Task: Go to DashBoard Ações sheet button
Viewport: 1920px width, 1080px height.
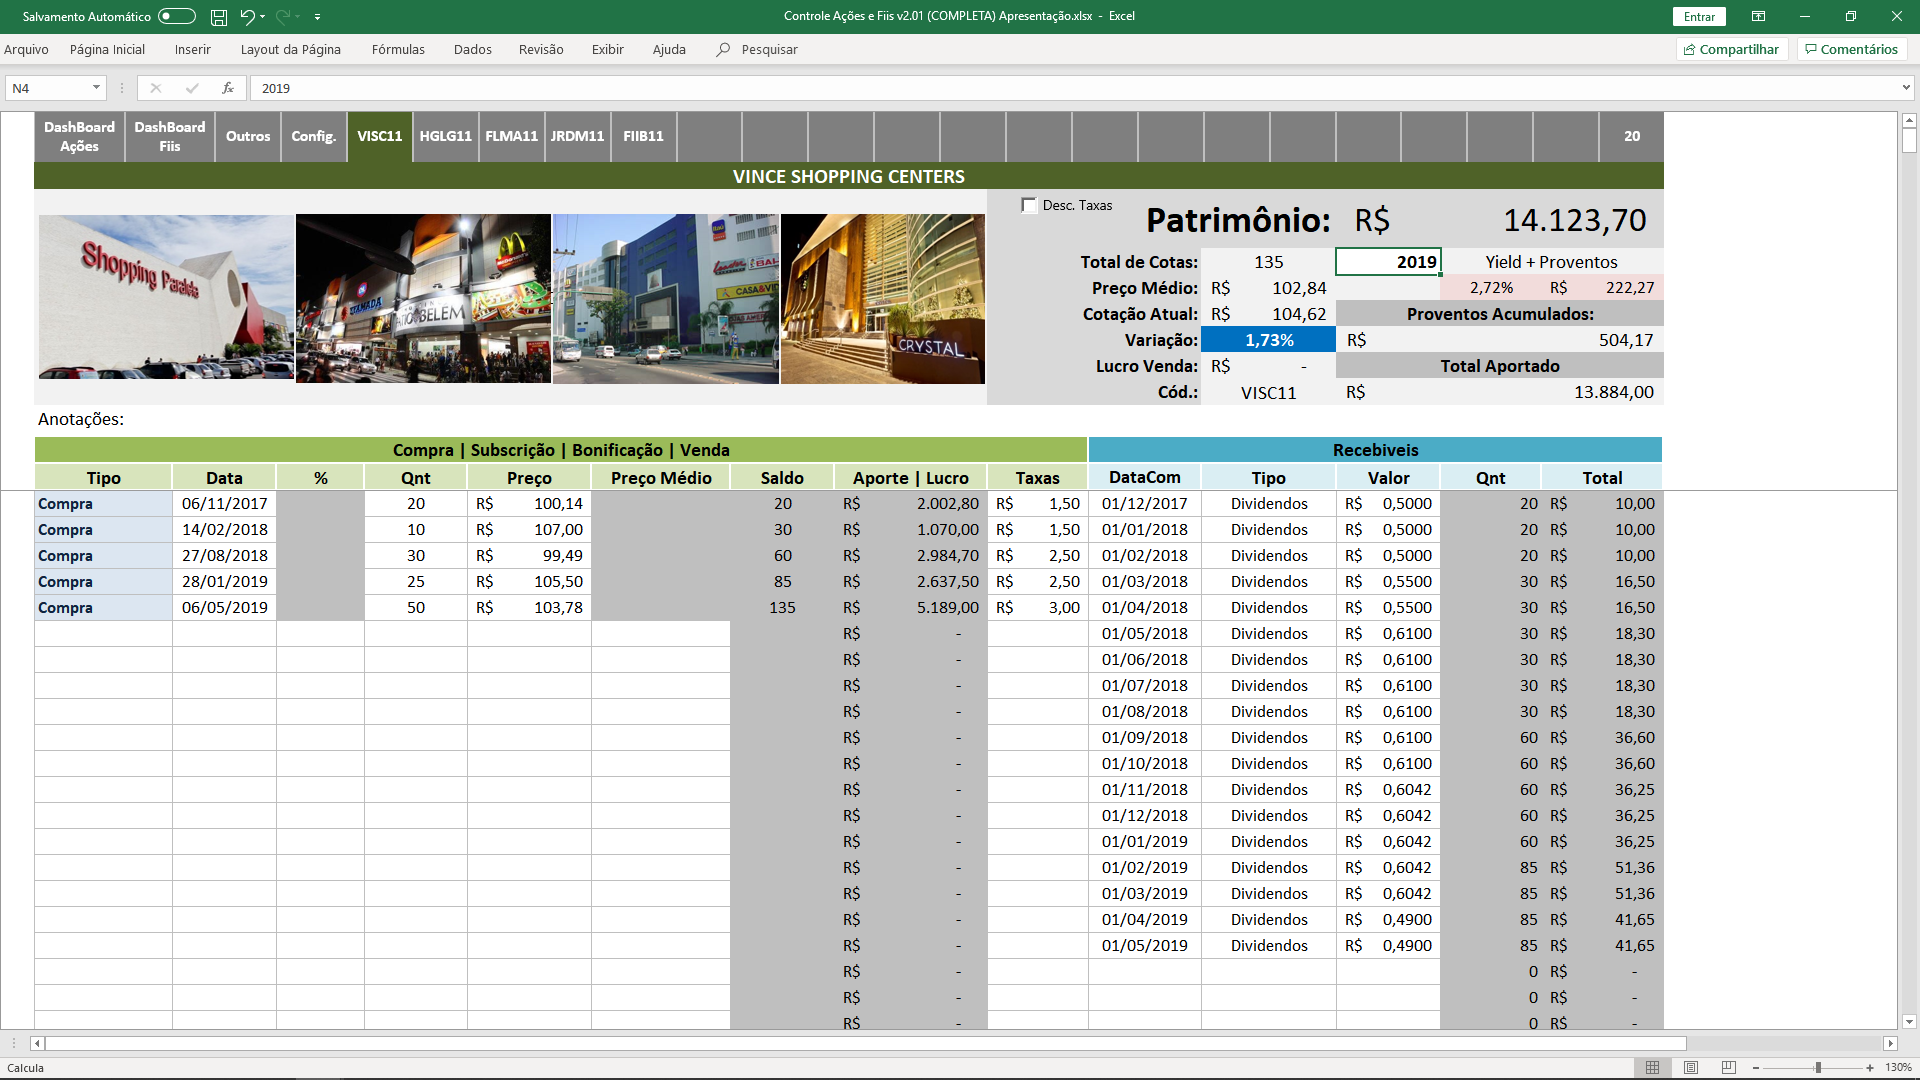Action: pos(79,136)
